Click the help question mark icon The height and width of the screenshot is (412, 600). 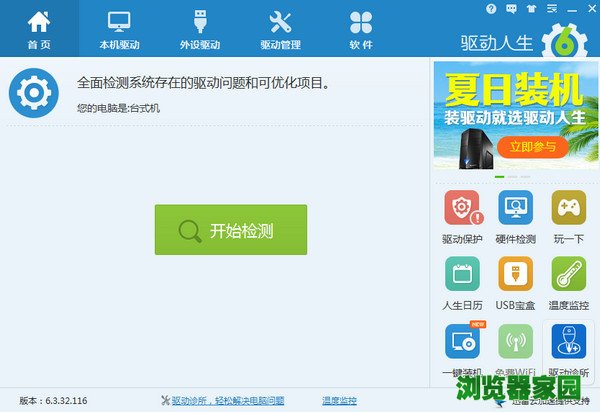(490, 8)
